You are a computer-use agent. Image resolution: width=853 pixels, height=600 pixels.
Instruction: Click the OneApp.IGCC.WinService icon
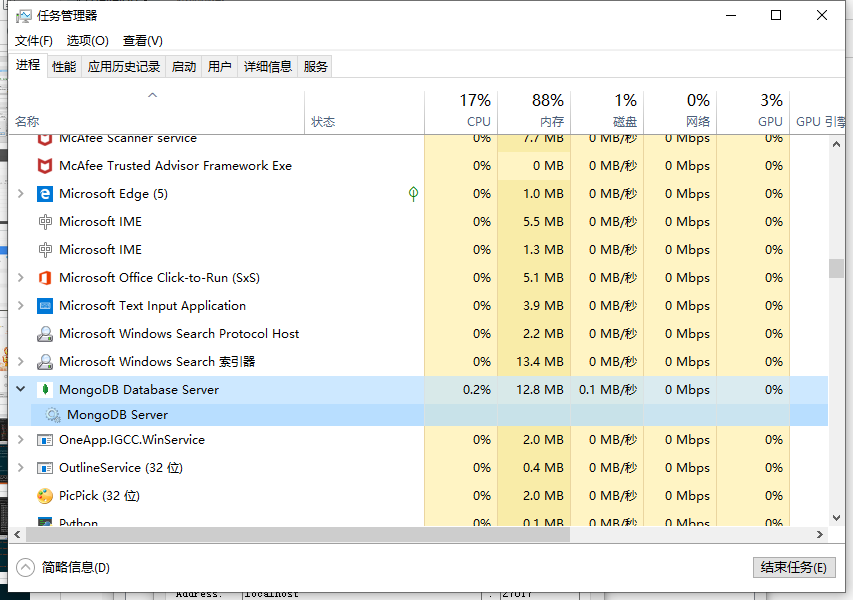(x=45, y=440)
